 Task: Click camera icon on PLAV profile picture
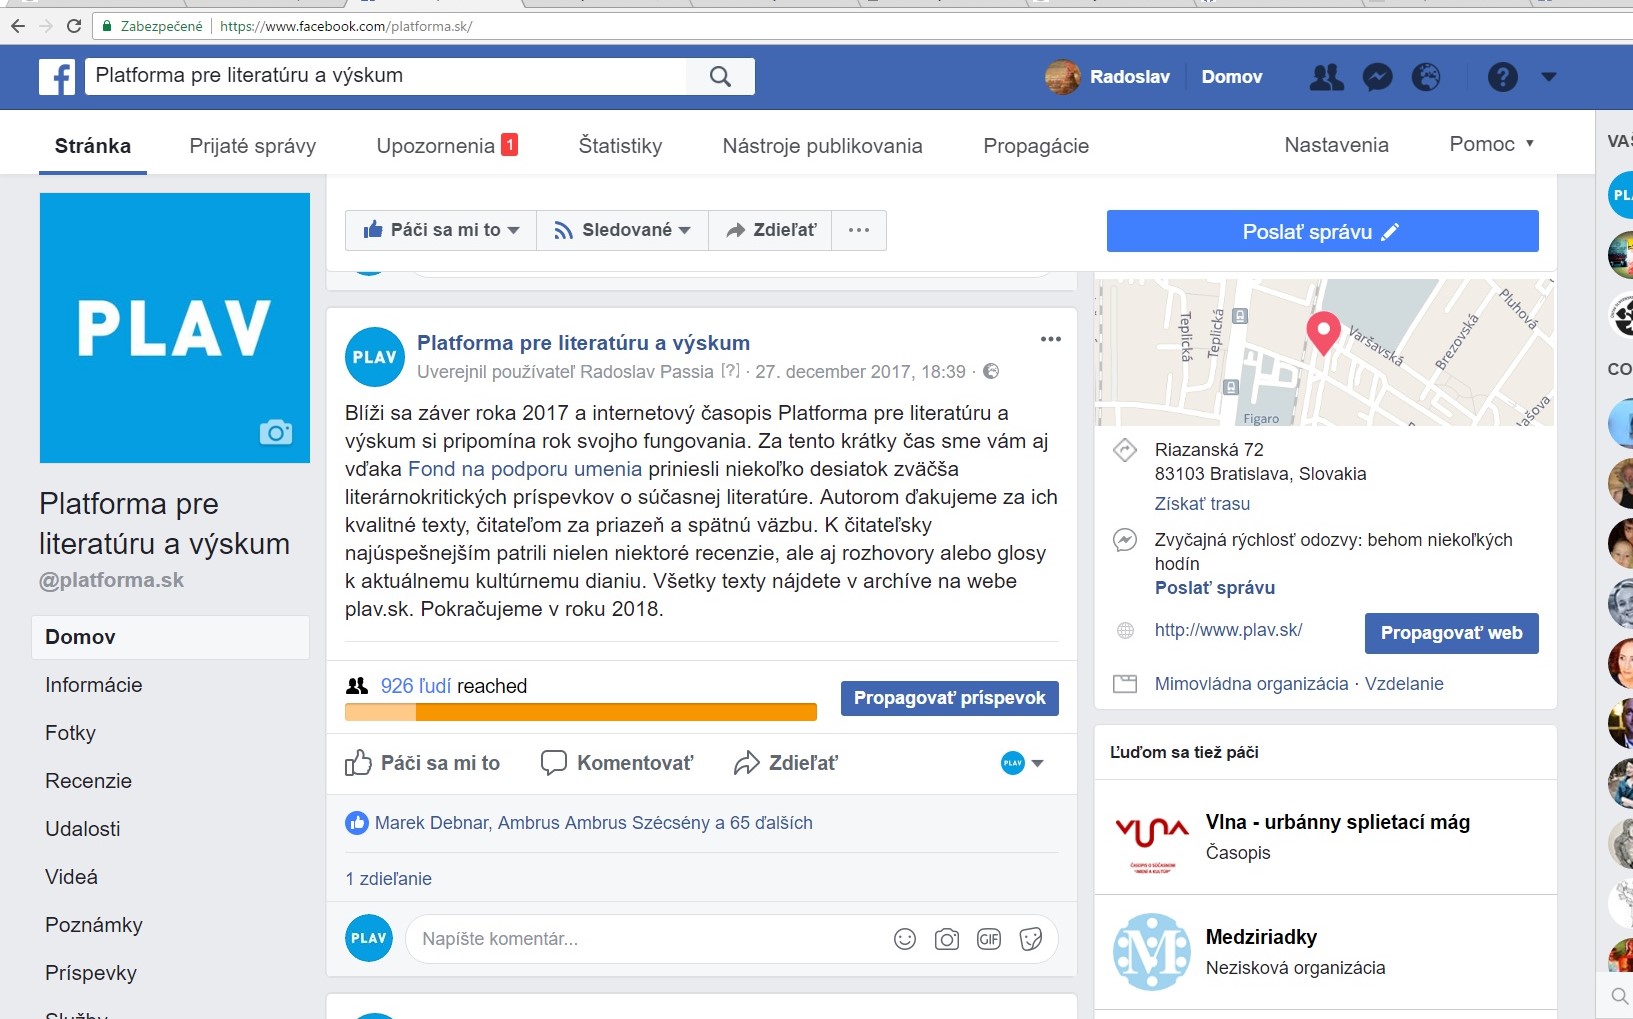pyautogui.click(x=275, y=432)
